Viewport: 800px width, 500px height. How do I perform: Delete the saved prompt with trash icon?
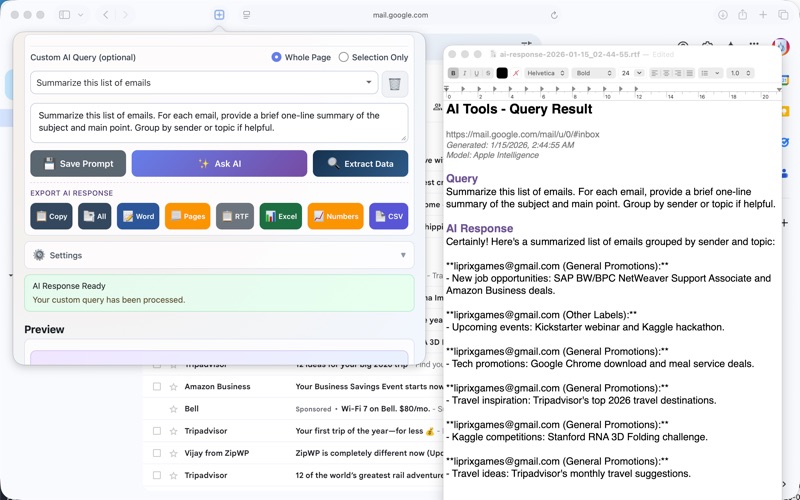pyautogui.click(x=394, y=84)
